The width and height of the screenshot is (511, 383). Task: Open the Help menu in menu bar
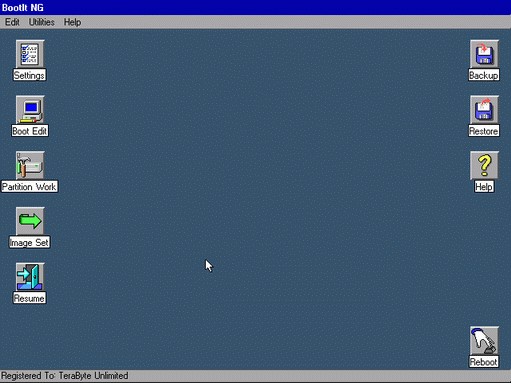pos(72,22)
